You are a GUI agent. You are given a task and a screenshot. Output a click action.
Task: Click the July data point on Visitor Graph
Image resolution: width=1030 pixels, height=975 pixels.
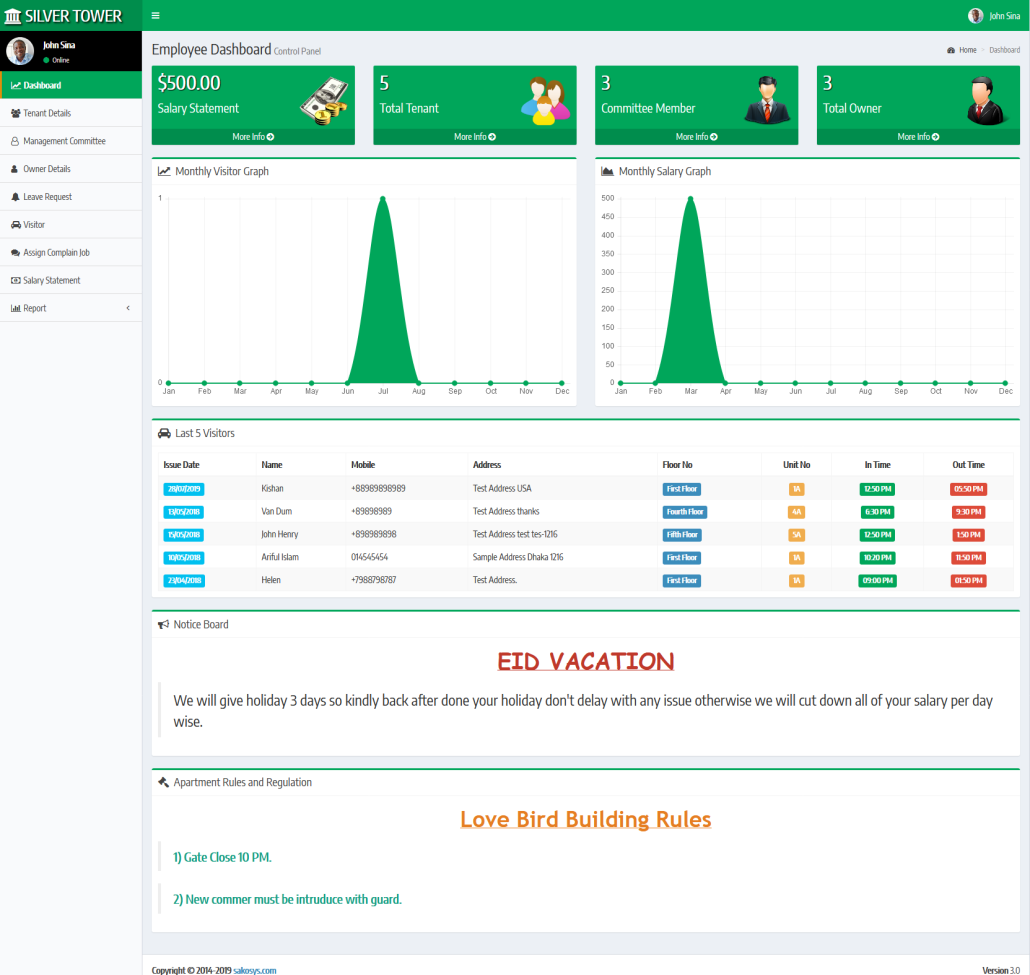[383, 198]
